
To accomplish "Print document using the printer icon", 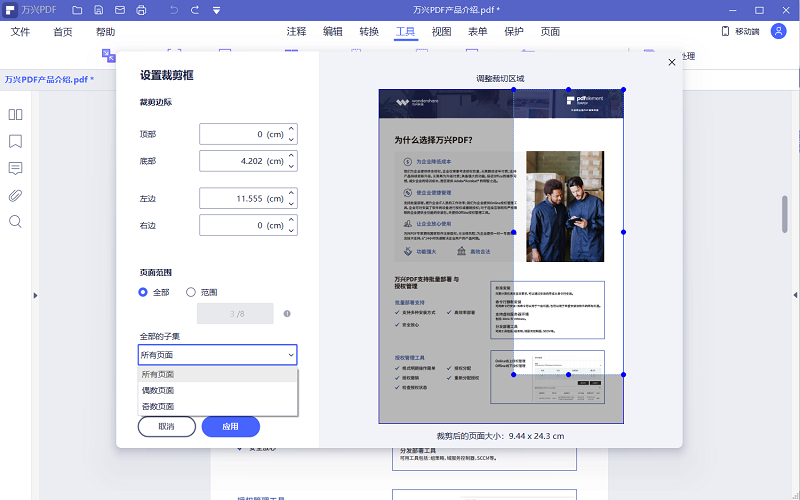I will coord(141,10).
